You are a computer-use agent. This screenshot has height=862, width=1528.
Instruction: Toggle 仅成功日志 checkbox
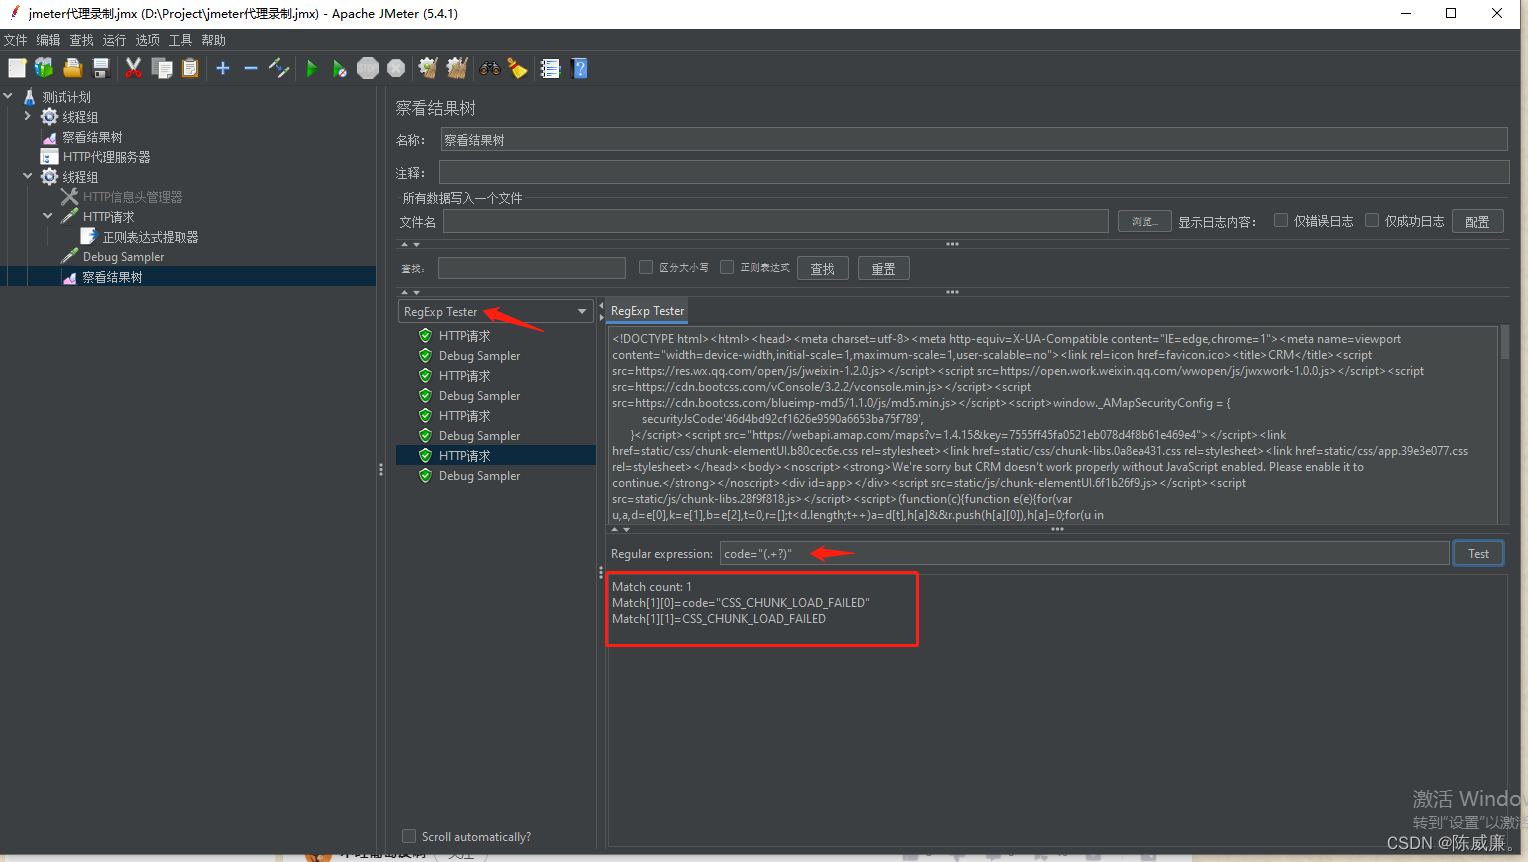[1372, 221]
